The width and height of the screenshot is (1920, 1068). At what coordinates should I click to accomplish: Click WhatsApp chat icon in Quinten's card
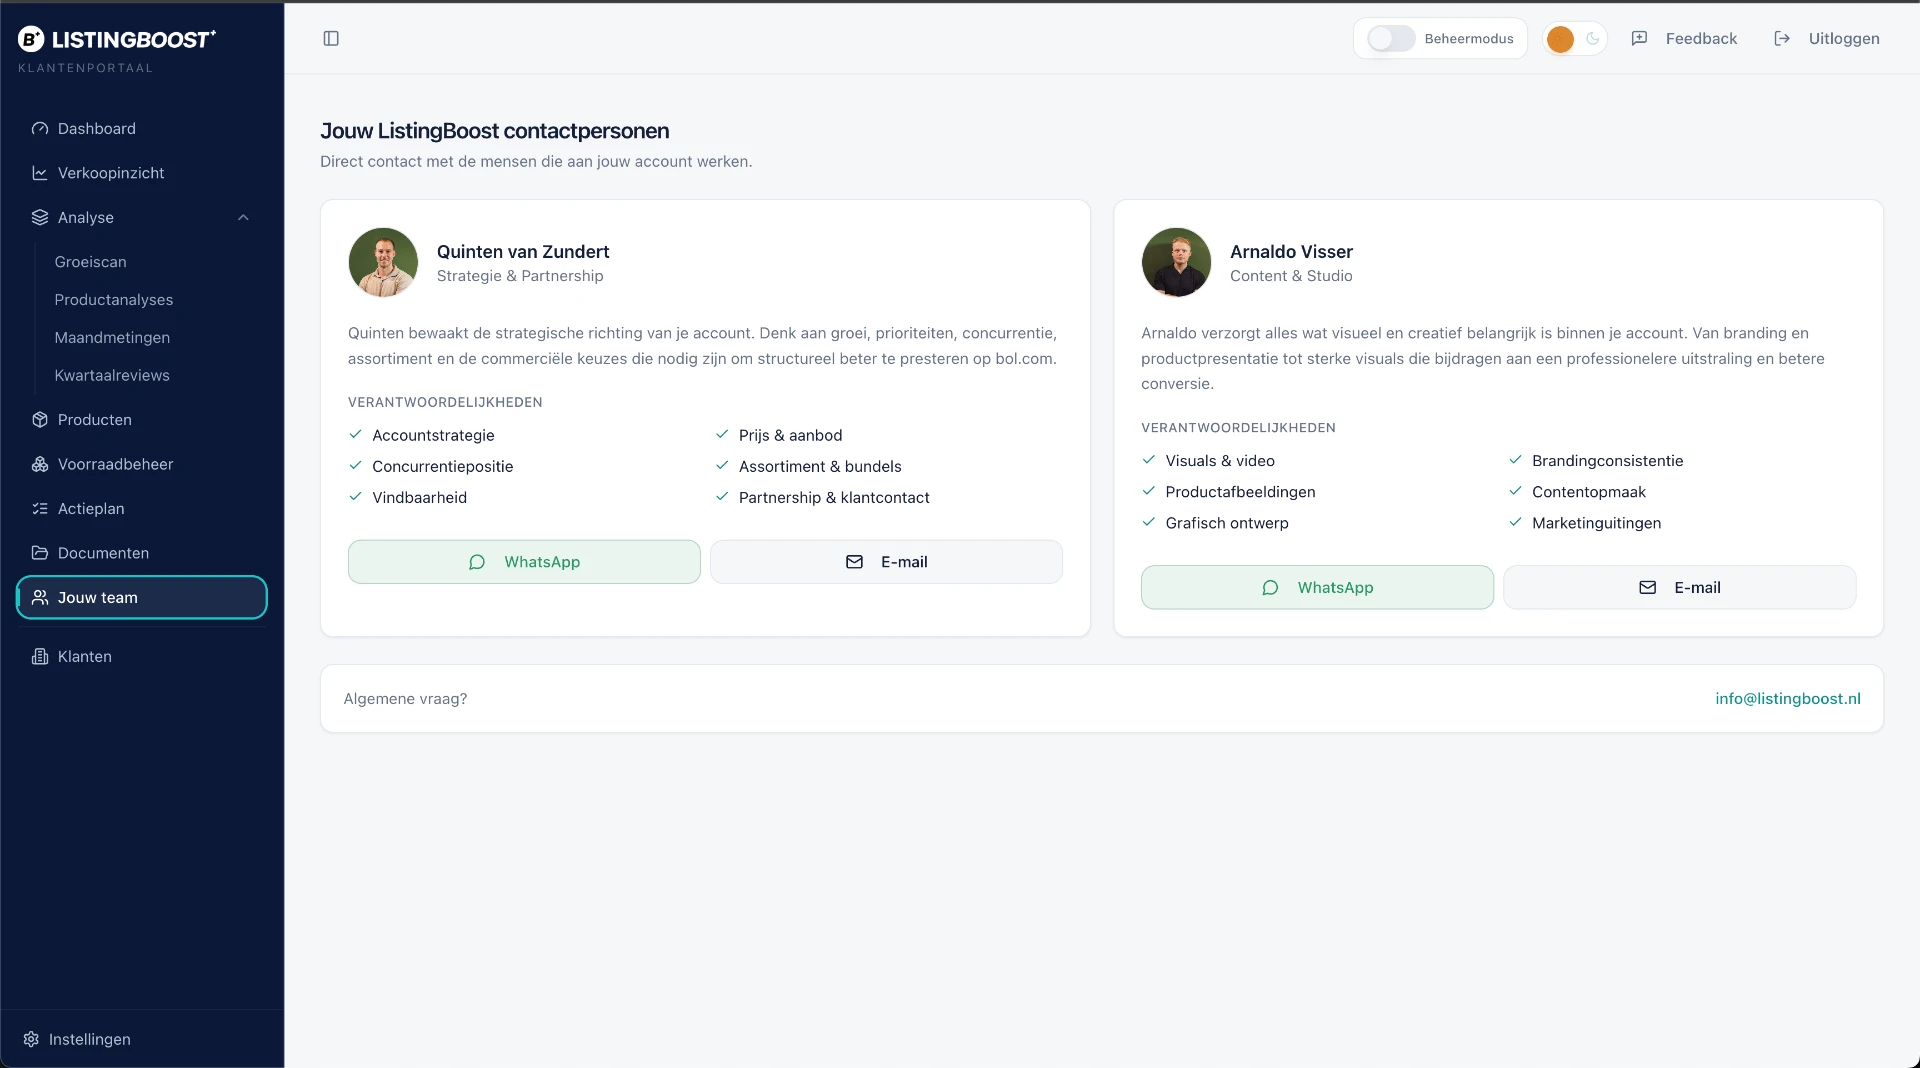coord(477,562)
